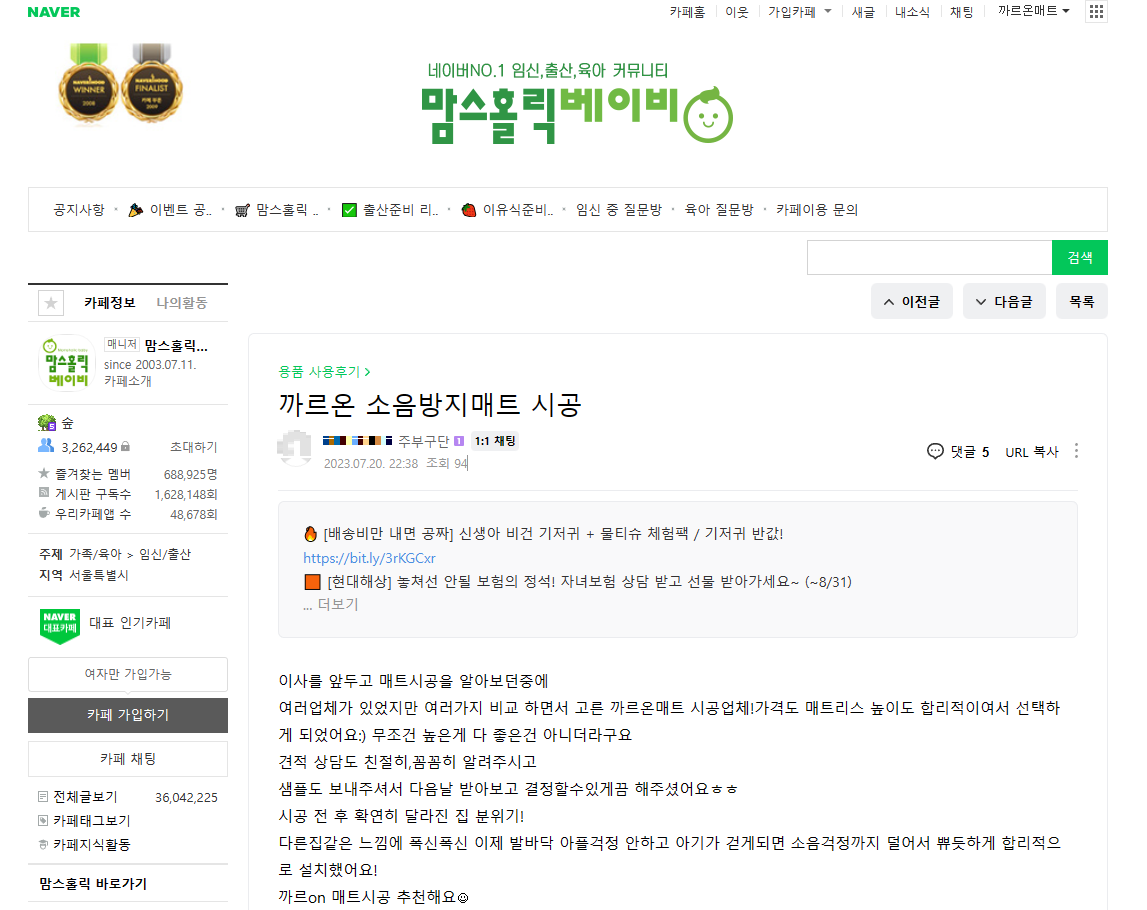Click the 카페 가입하기 button

coord(128,715)
